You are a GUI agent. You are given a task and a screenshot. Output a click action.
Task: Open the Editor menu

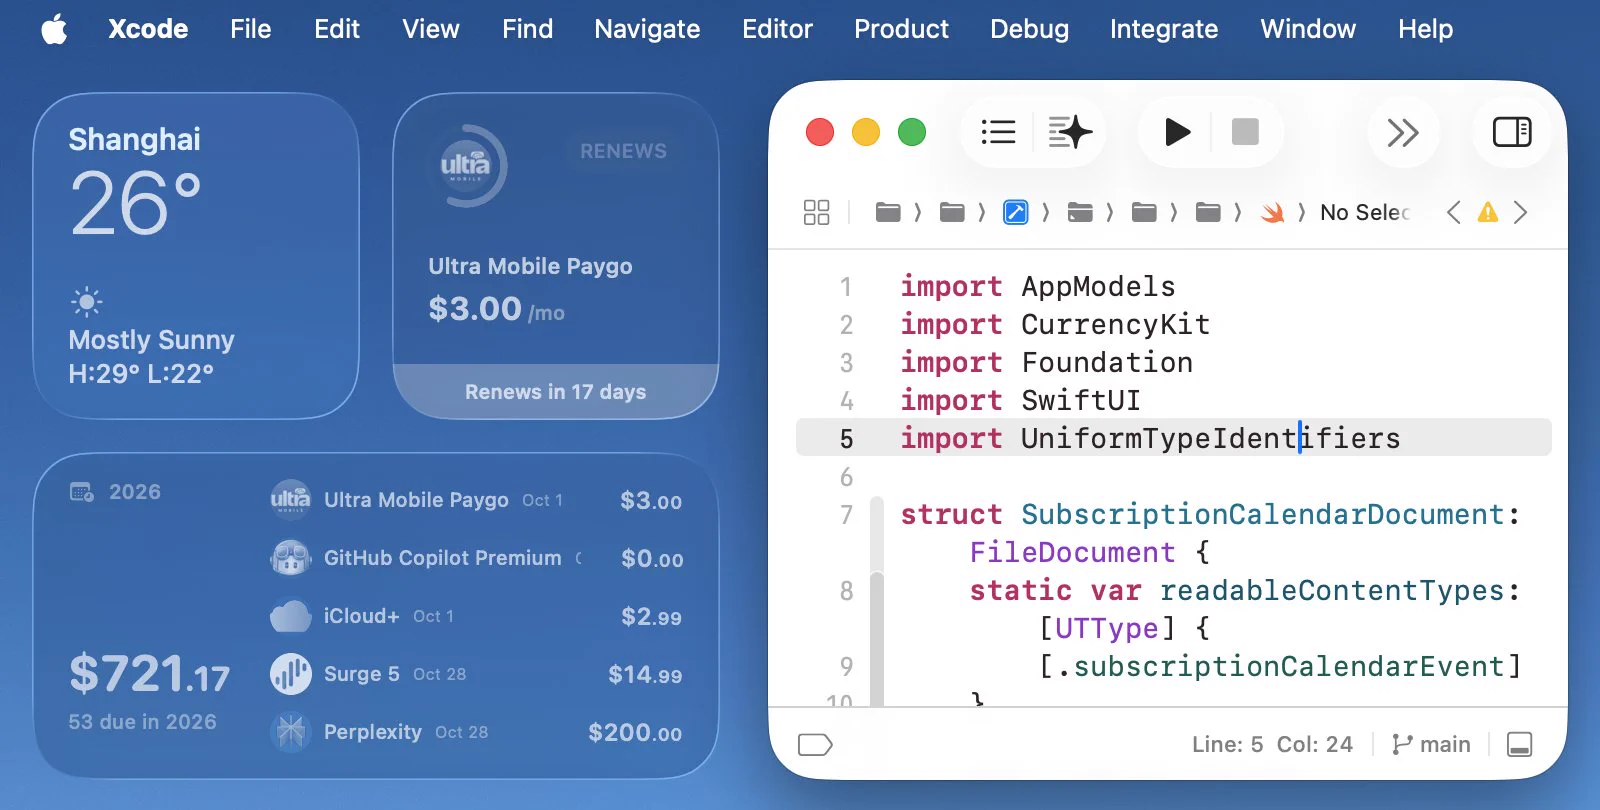pyautogui.click(x=777, y=29)
